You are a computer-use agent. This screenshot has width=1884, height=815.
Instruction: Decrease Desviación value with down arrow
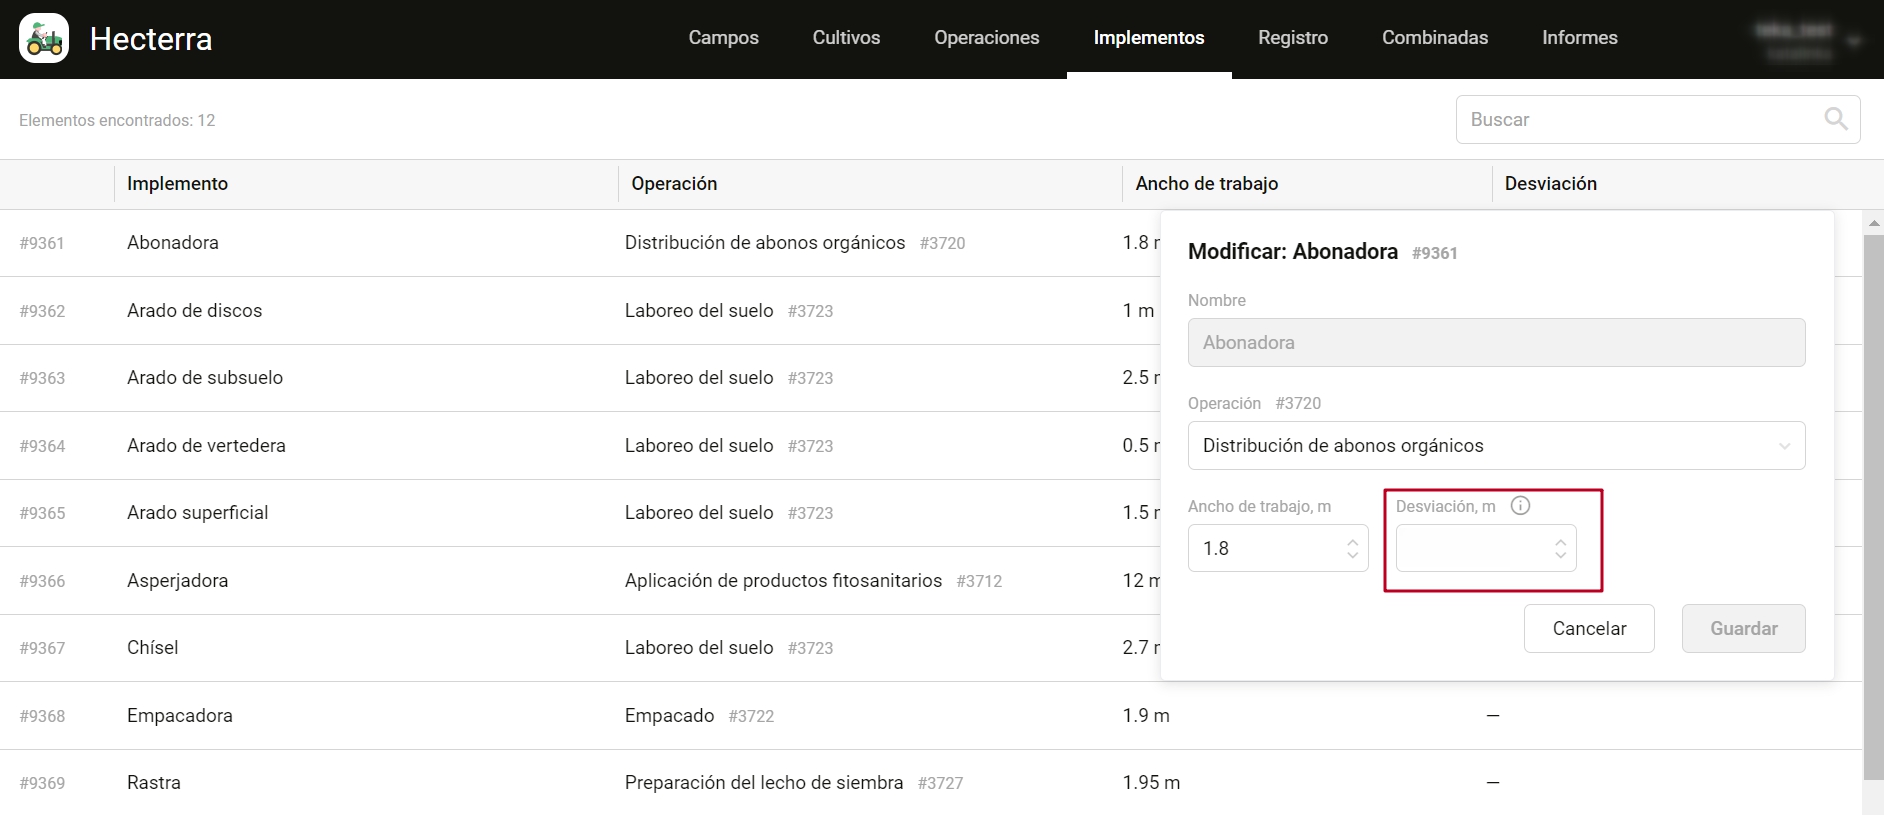[x=1560, y=555]
